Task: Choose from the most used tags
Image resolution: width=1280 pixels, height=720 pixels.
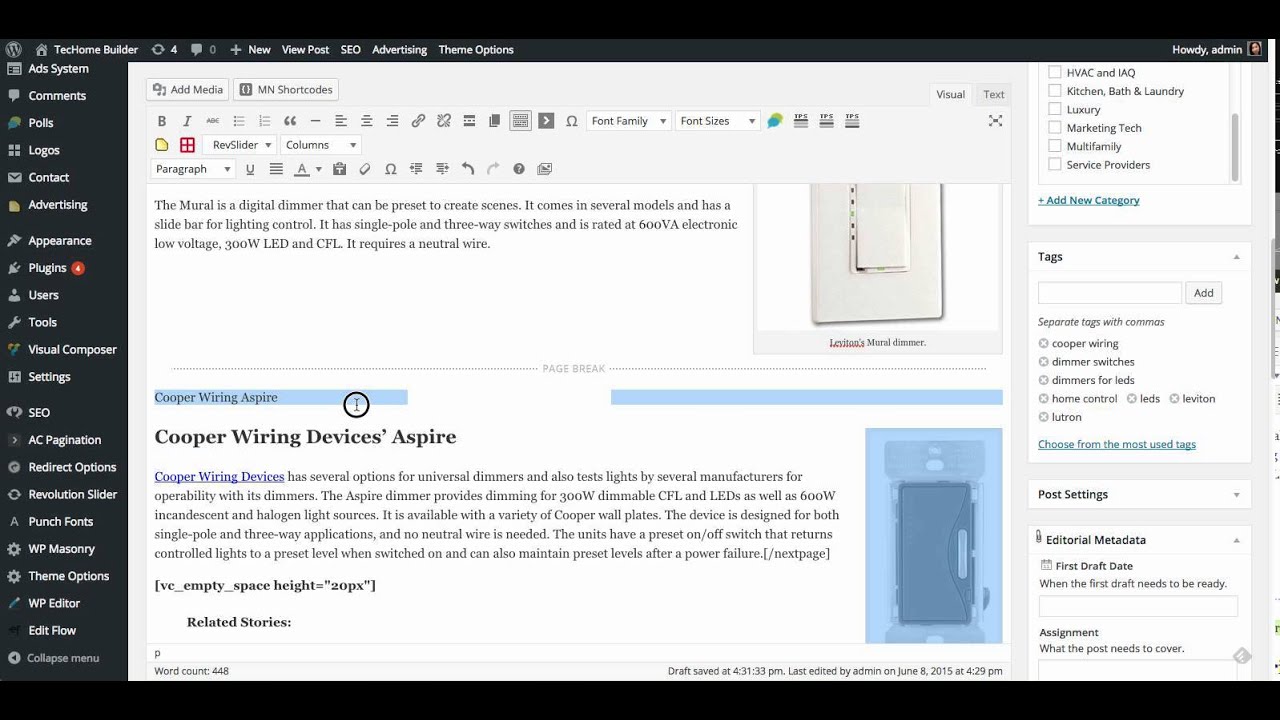Action: coord(1117,444)
